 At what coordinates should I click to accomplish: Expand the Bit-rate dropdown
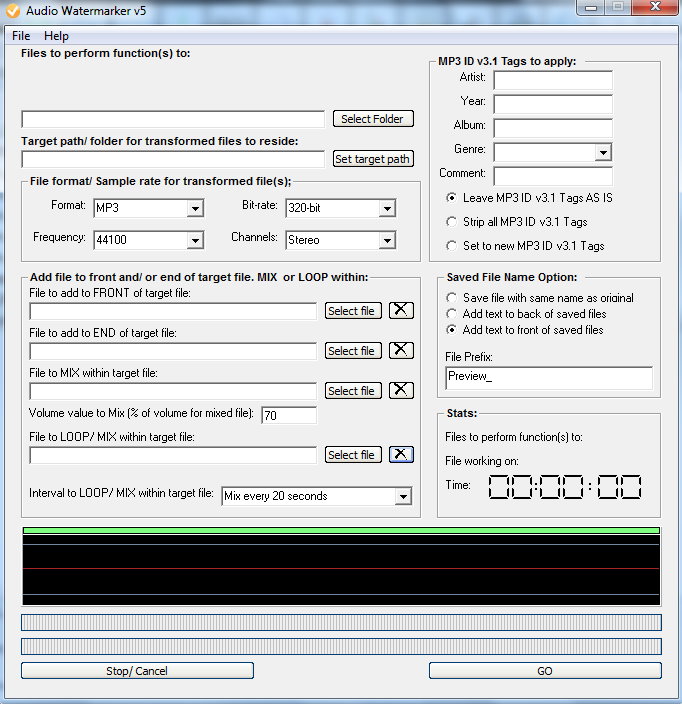pos(387,209)
